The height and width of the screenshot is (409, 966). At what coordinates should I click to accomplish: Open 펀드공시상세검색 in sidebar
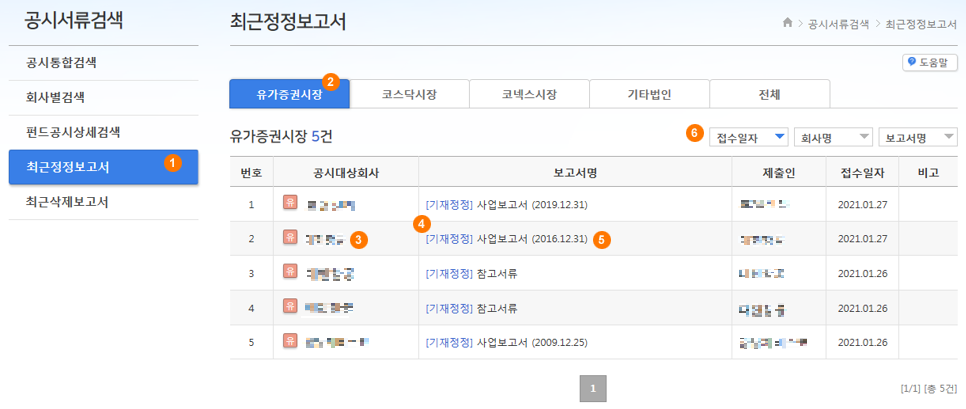click(104, 132)
